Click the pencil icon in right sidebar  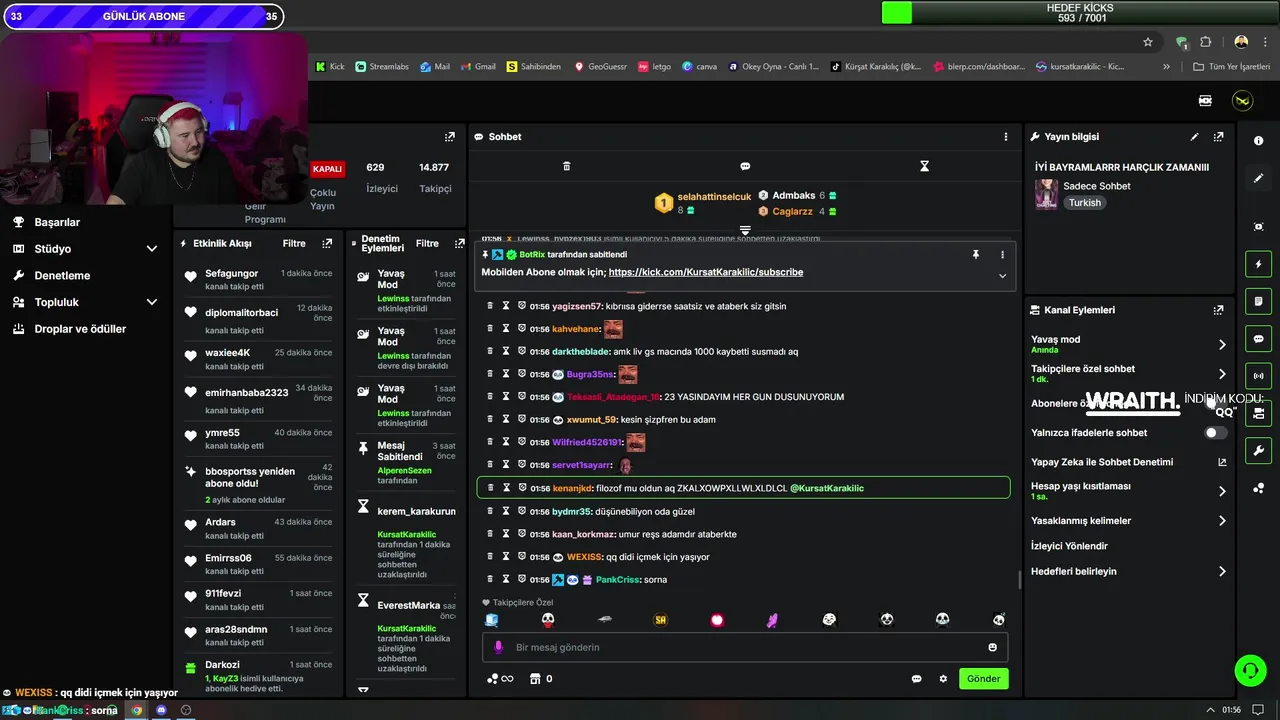click(1258, 178)
